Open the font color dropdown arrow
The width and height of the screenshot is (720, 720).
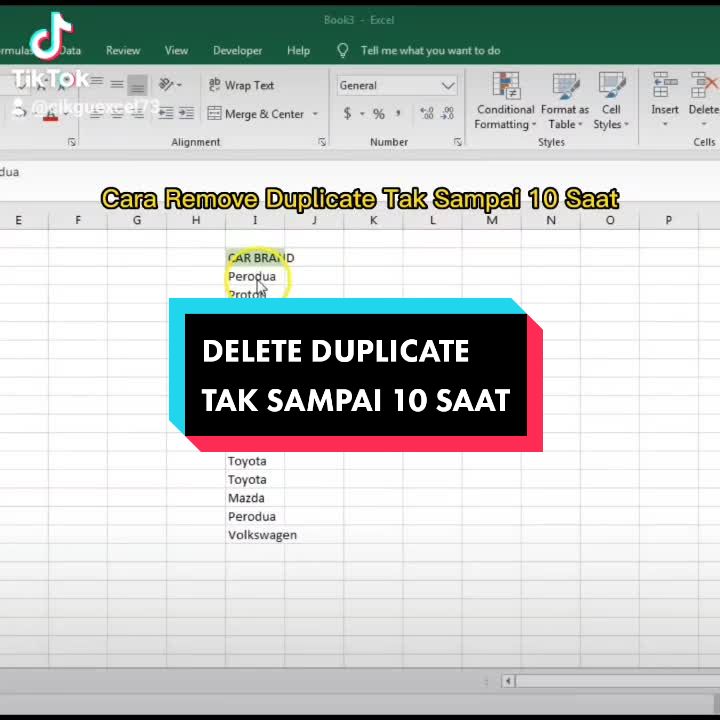coord(65,114)
